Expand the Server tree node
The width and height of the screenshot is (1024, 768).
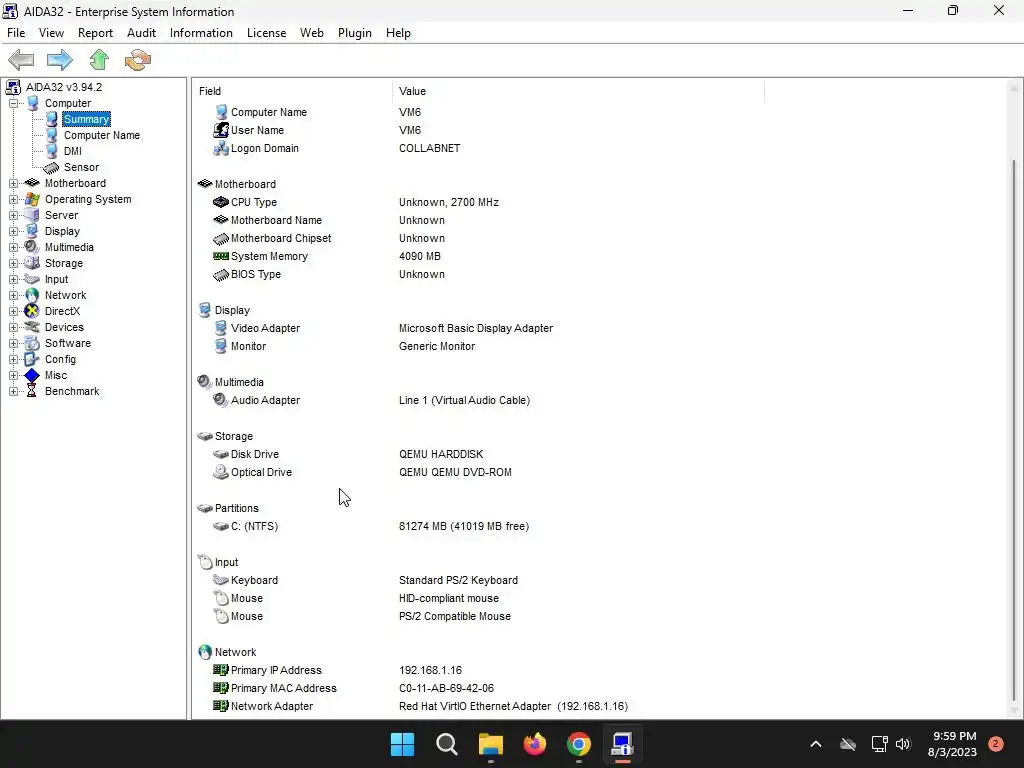pos(13,216)
